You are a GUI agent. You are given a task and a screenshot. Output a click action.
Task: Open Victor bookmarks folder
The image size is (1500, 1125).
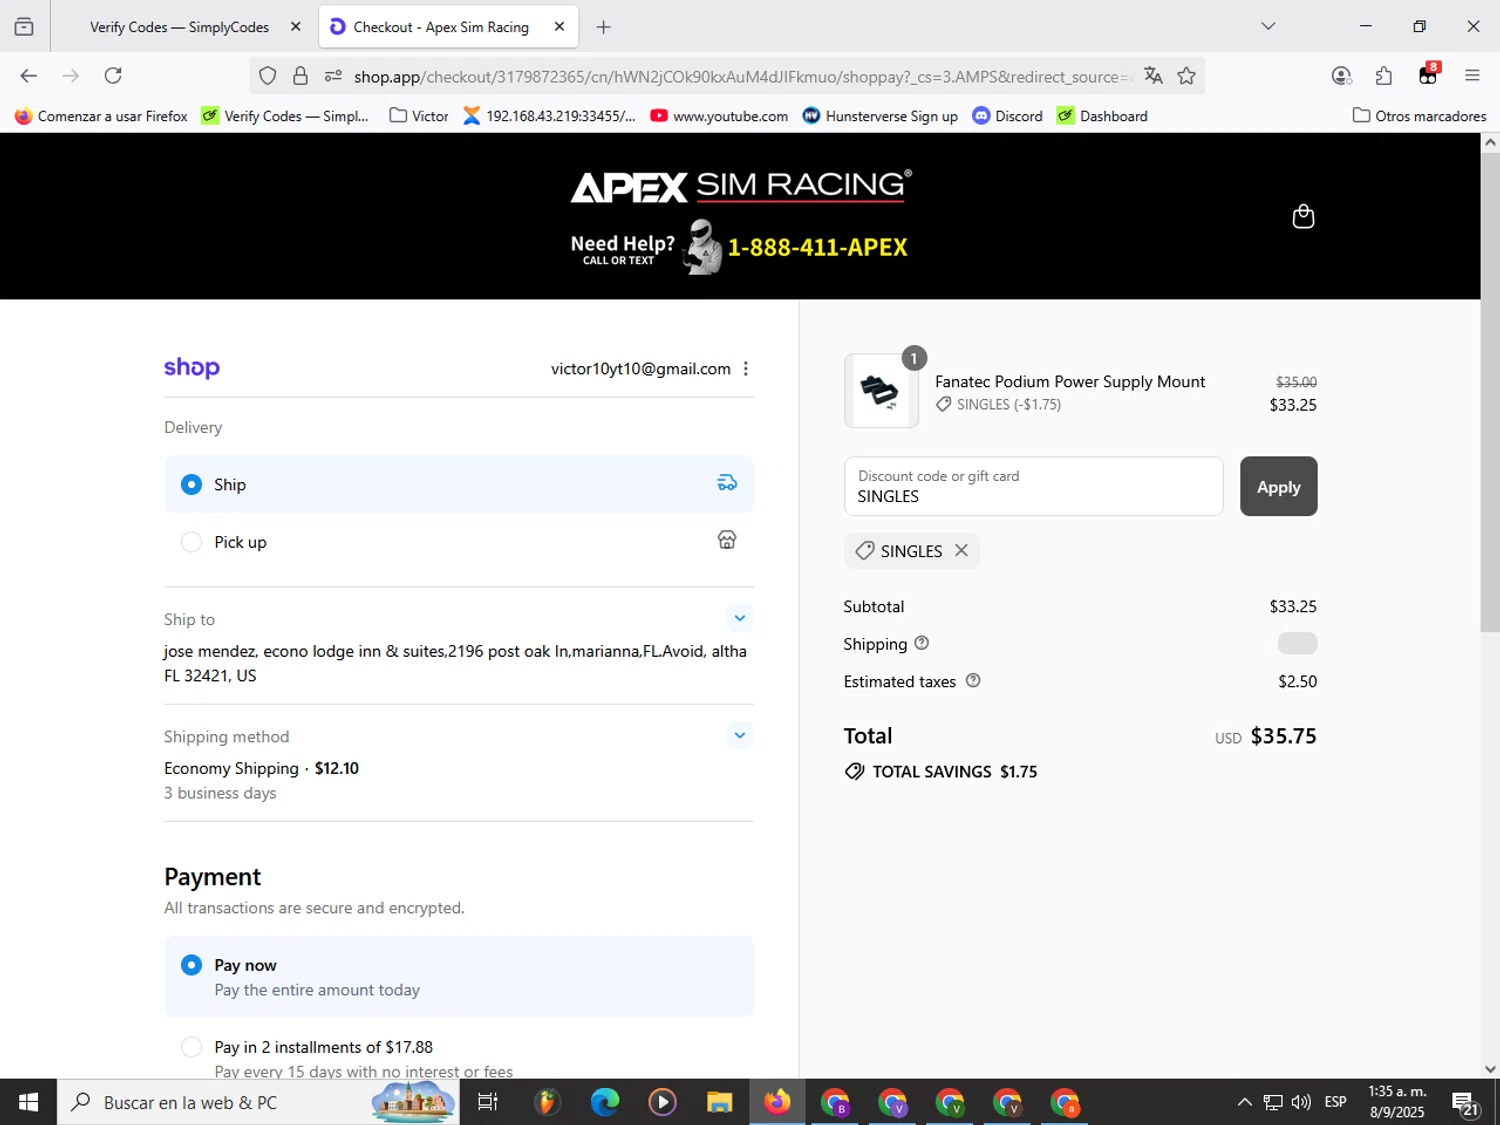pyautogui.click(x=419, y=116)
